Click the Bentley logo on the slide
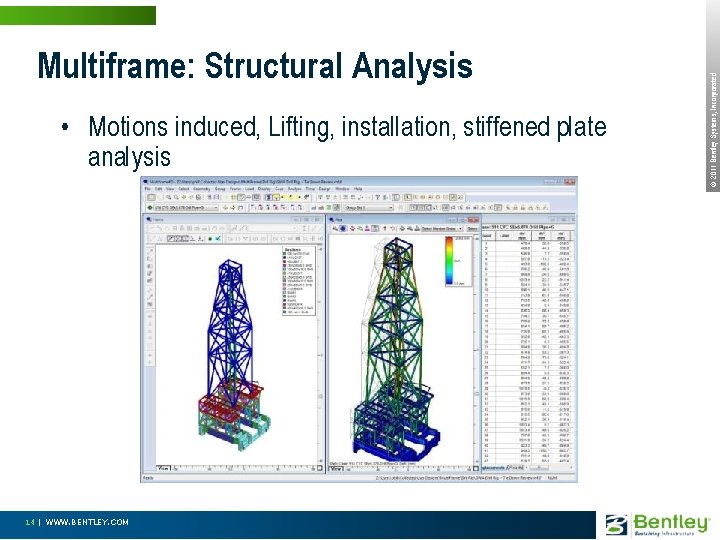Viewport: 720px width, 540px height. coord(658,525)
